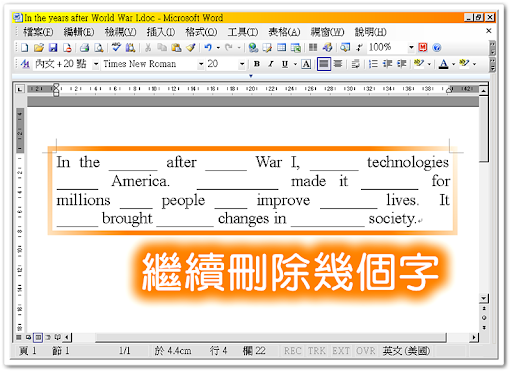Open the 插入 (Insert) menu
512x373 pixels.
coord(161,32)
